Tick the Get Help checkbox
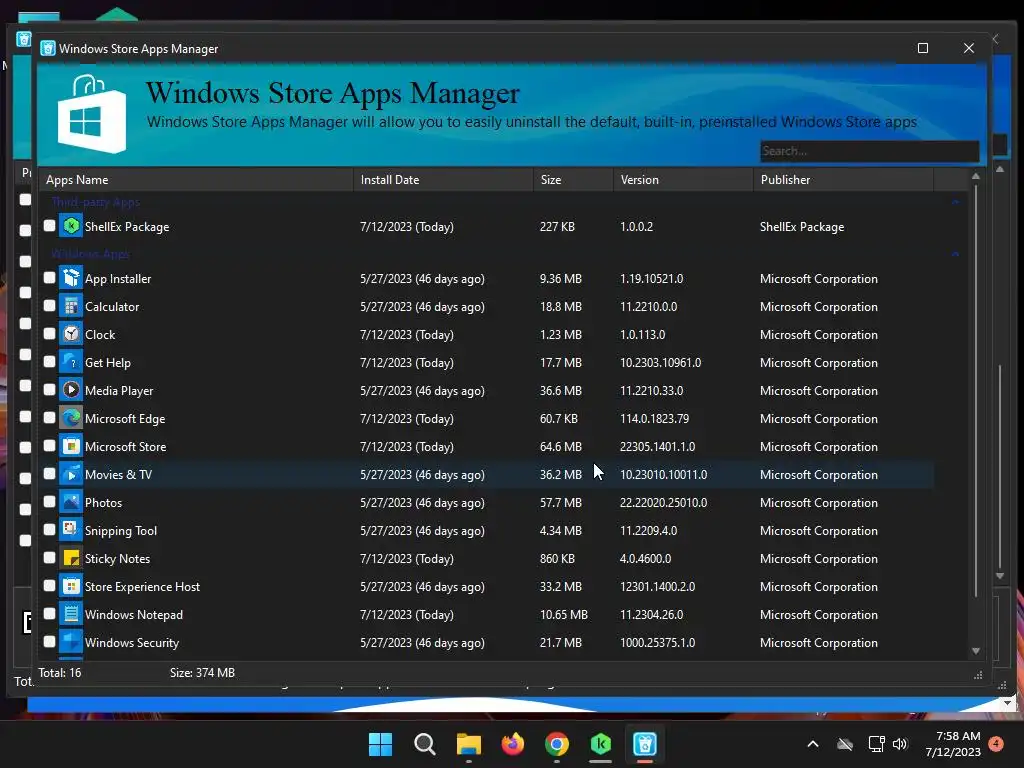Image resolution: width=1024 pixels, height=768 pixels. point(49,362)
